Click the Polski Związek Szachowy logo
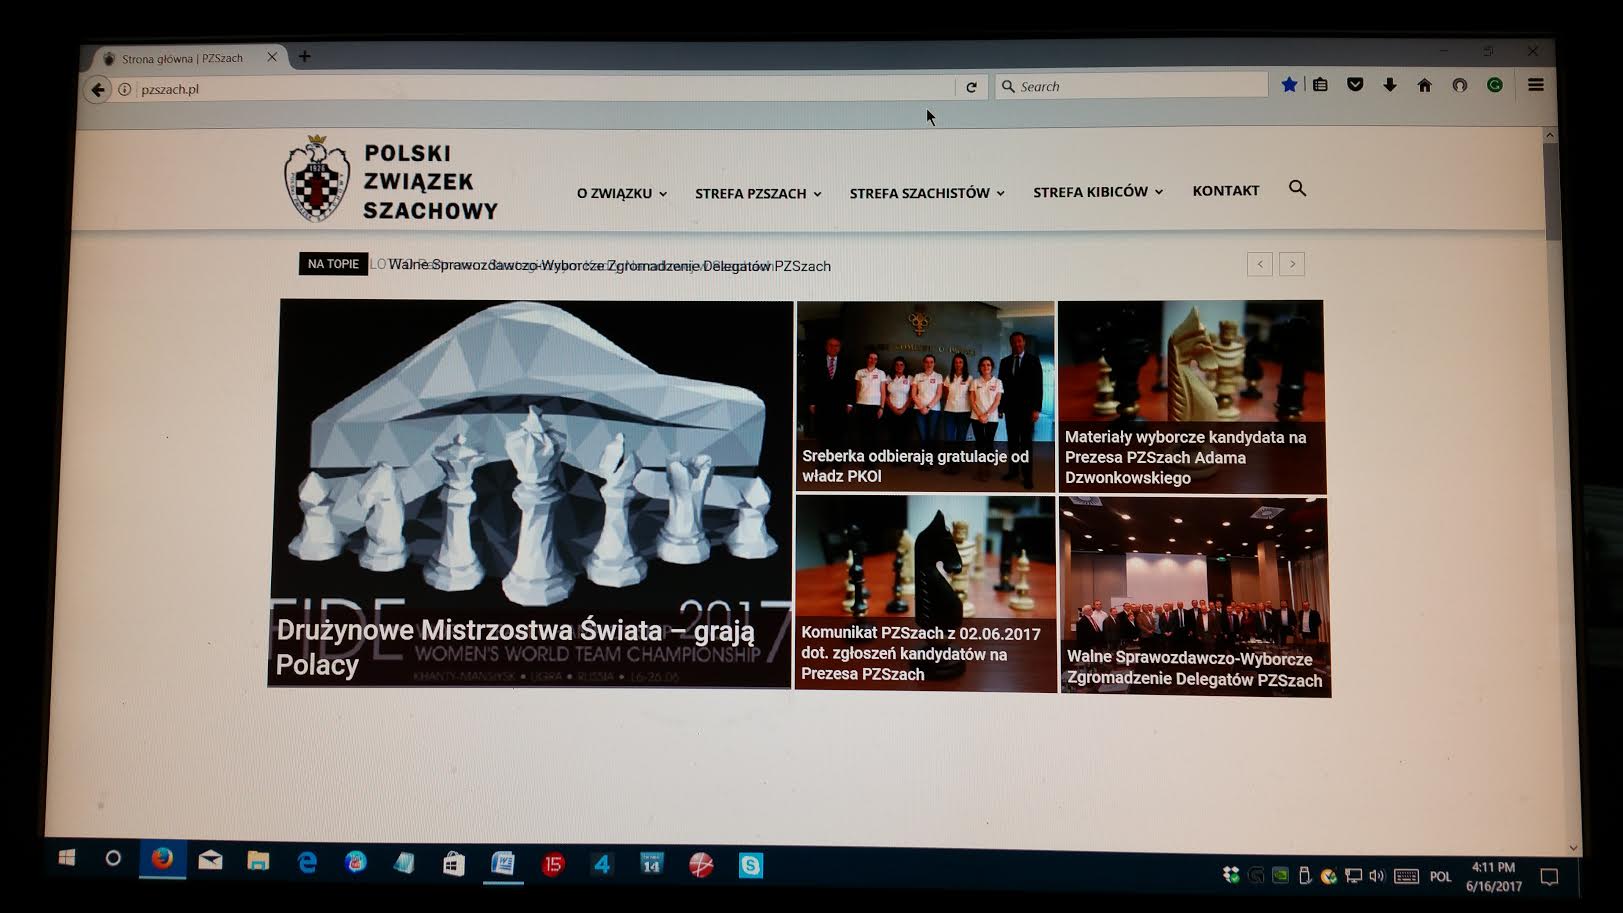The height and width of the screenshot is (913, 1623). coord(390,180)
